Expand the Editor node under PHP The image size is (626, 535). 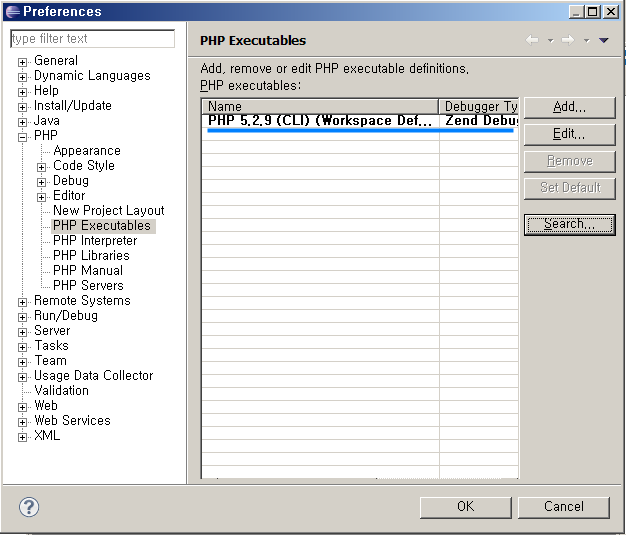point(42,197)
